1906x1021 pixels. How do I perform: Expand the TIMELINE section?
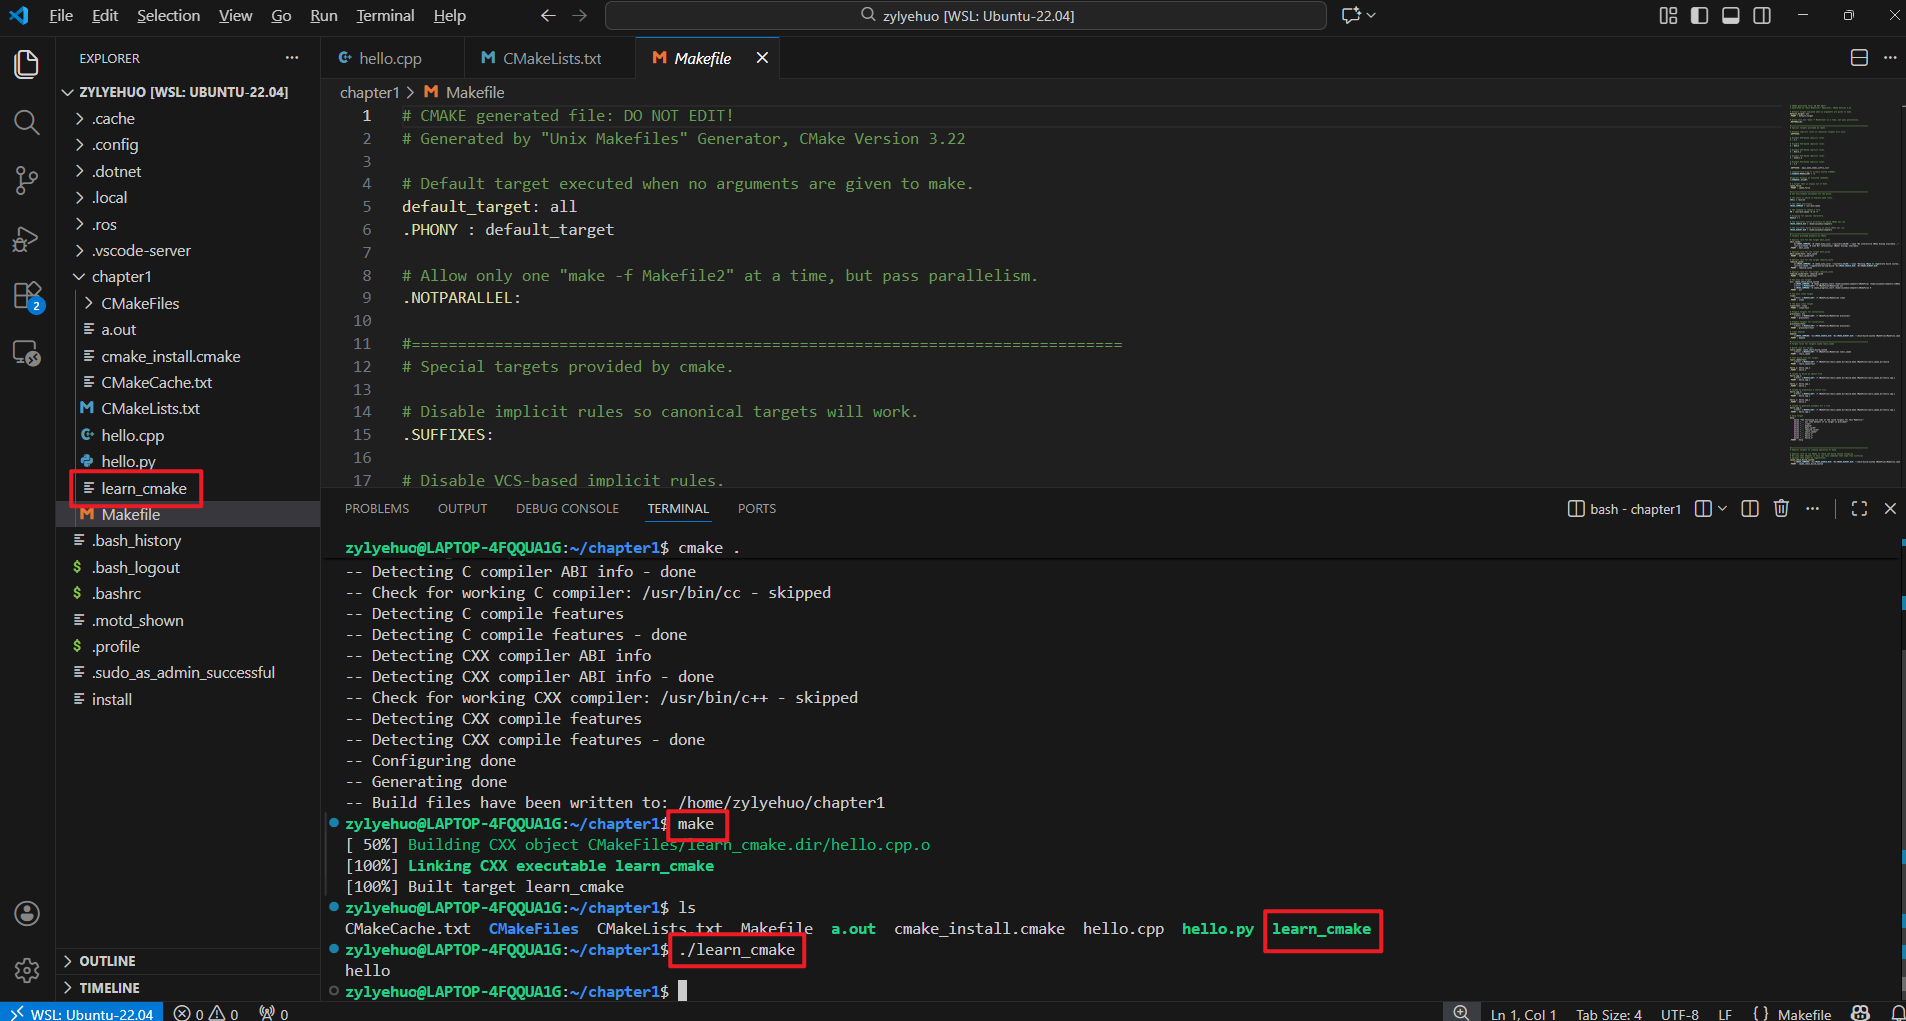coord(188,988)
